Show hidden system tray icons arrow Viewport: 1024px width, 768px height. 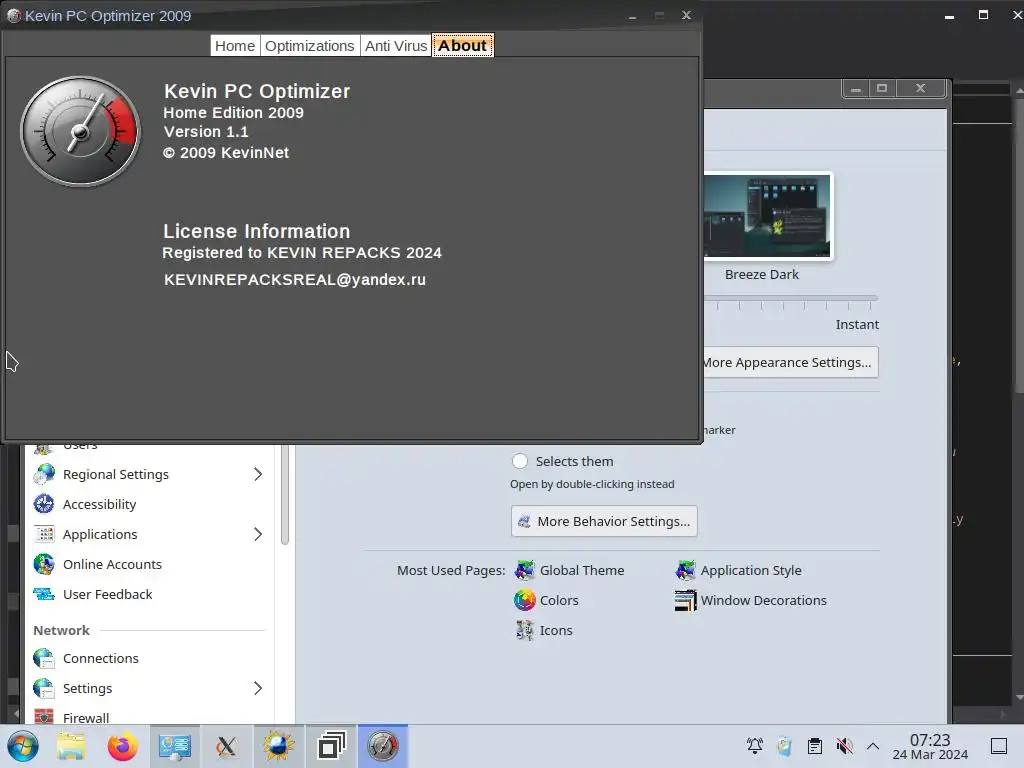(x=873, y=746)
